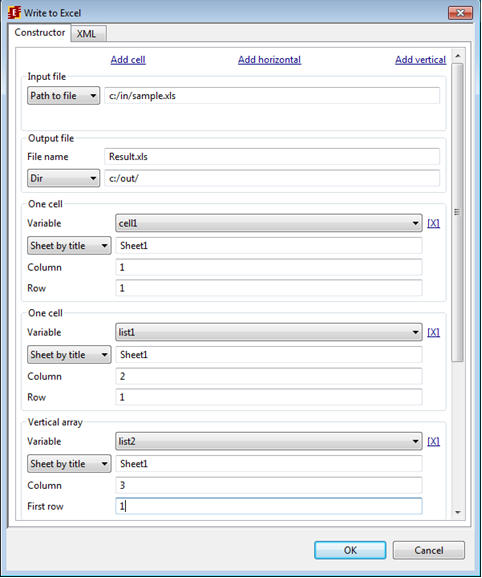Click the Cancel button
The height and width of the screenshot is (578, 482).
coord(429,550)
